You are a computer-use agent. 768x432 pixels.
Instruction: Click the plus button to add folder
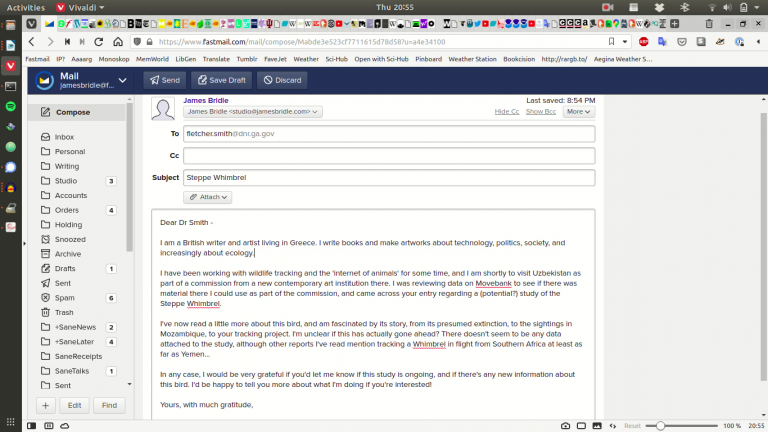(46, 405)
